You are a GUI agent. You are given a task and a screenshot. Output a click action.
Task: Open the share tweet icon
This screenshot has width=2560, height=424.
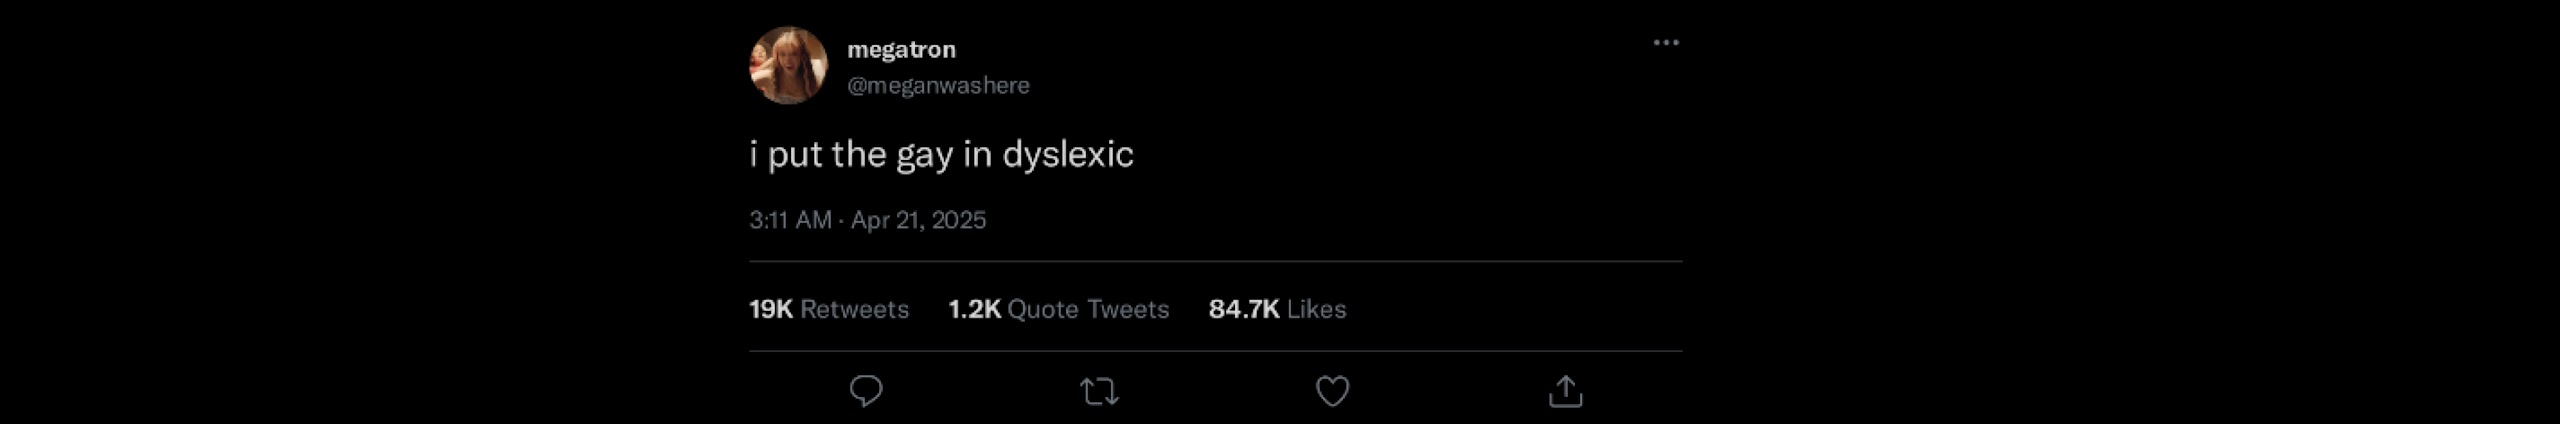[1565, 391]
